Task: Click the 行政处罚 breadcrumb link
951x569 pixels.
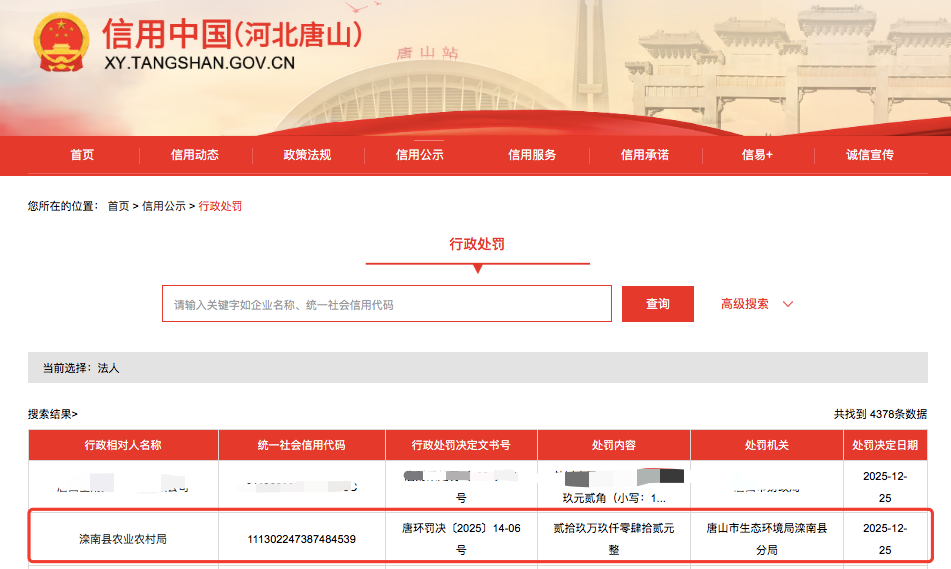Action: pos(221,206)
